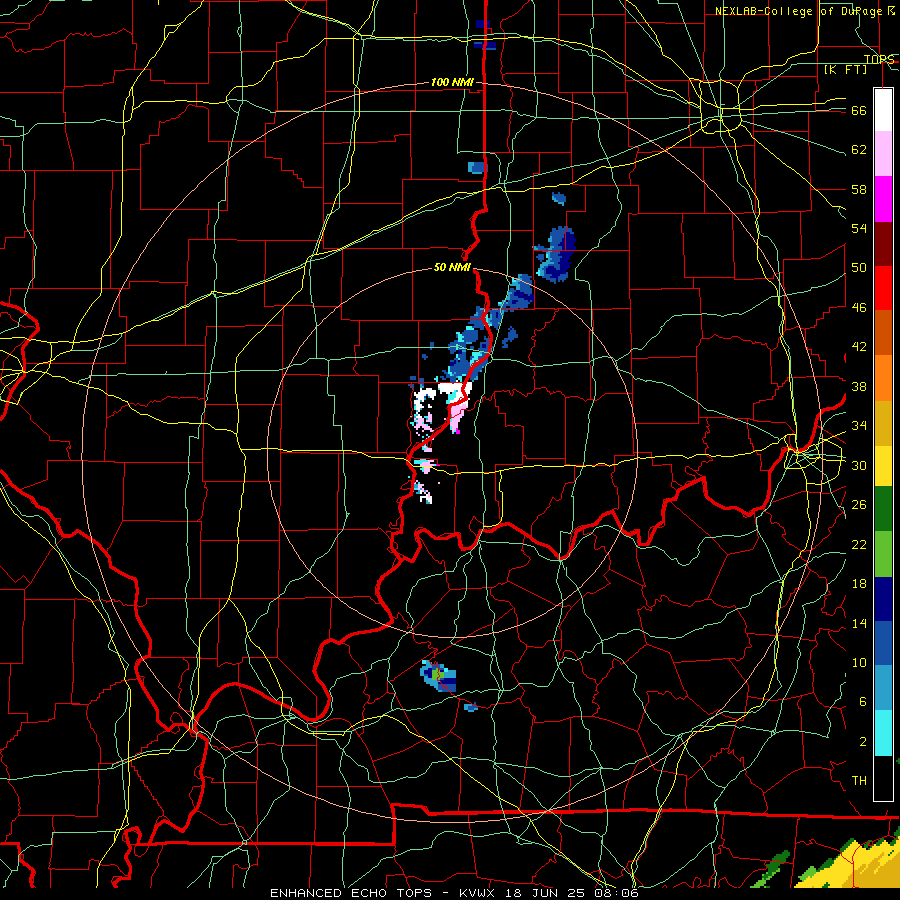Click the '34' scale label
The image size is (900, 900).
859,425
